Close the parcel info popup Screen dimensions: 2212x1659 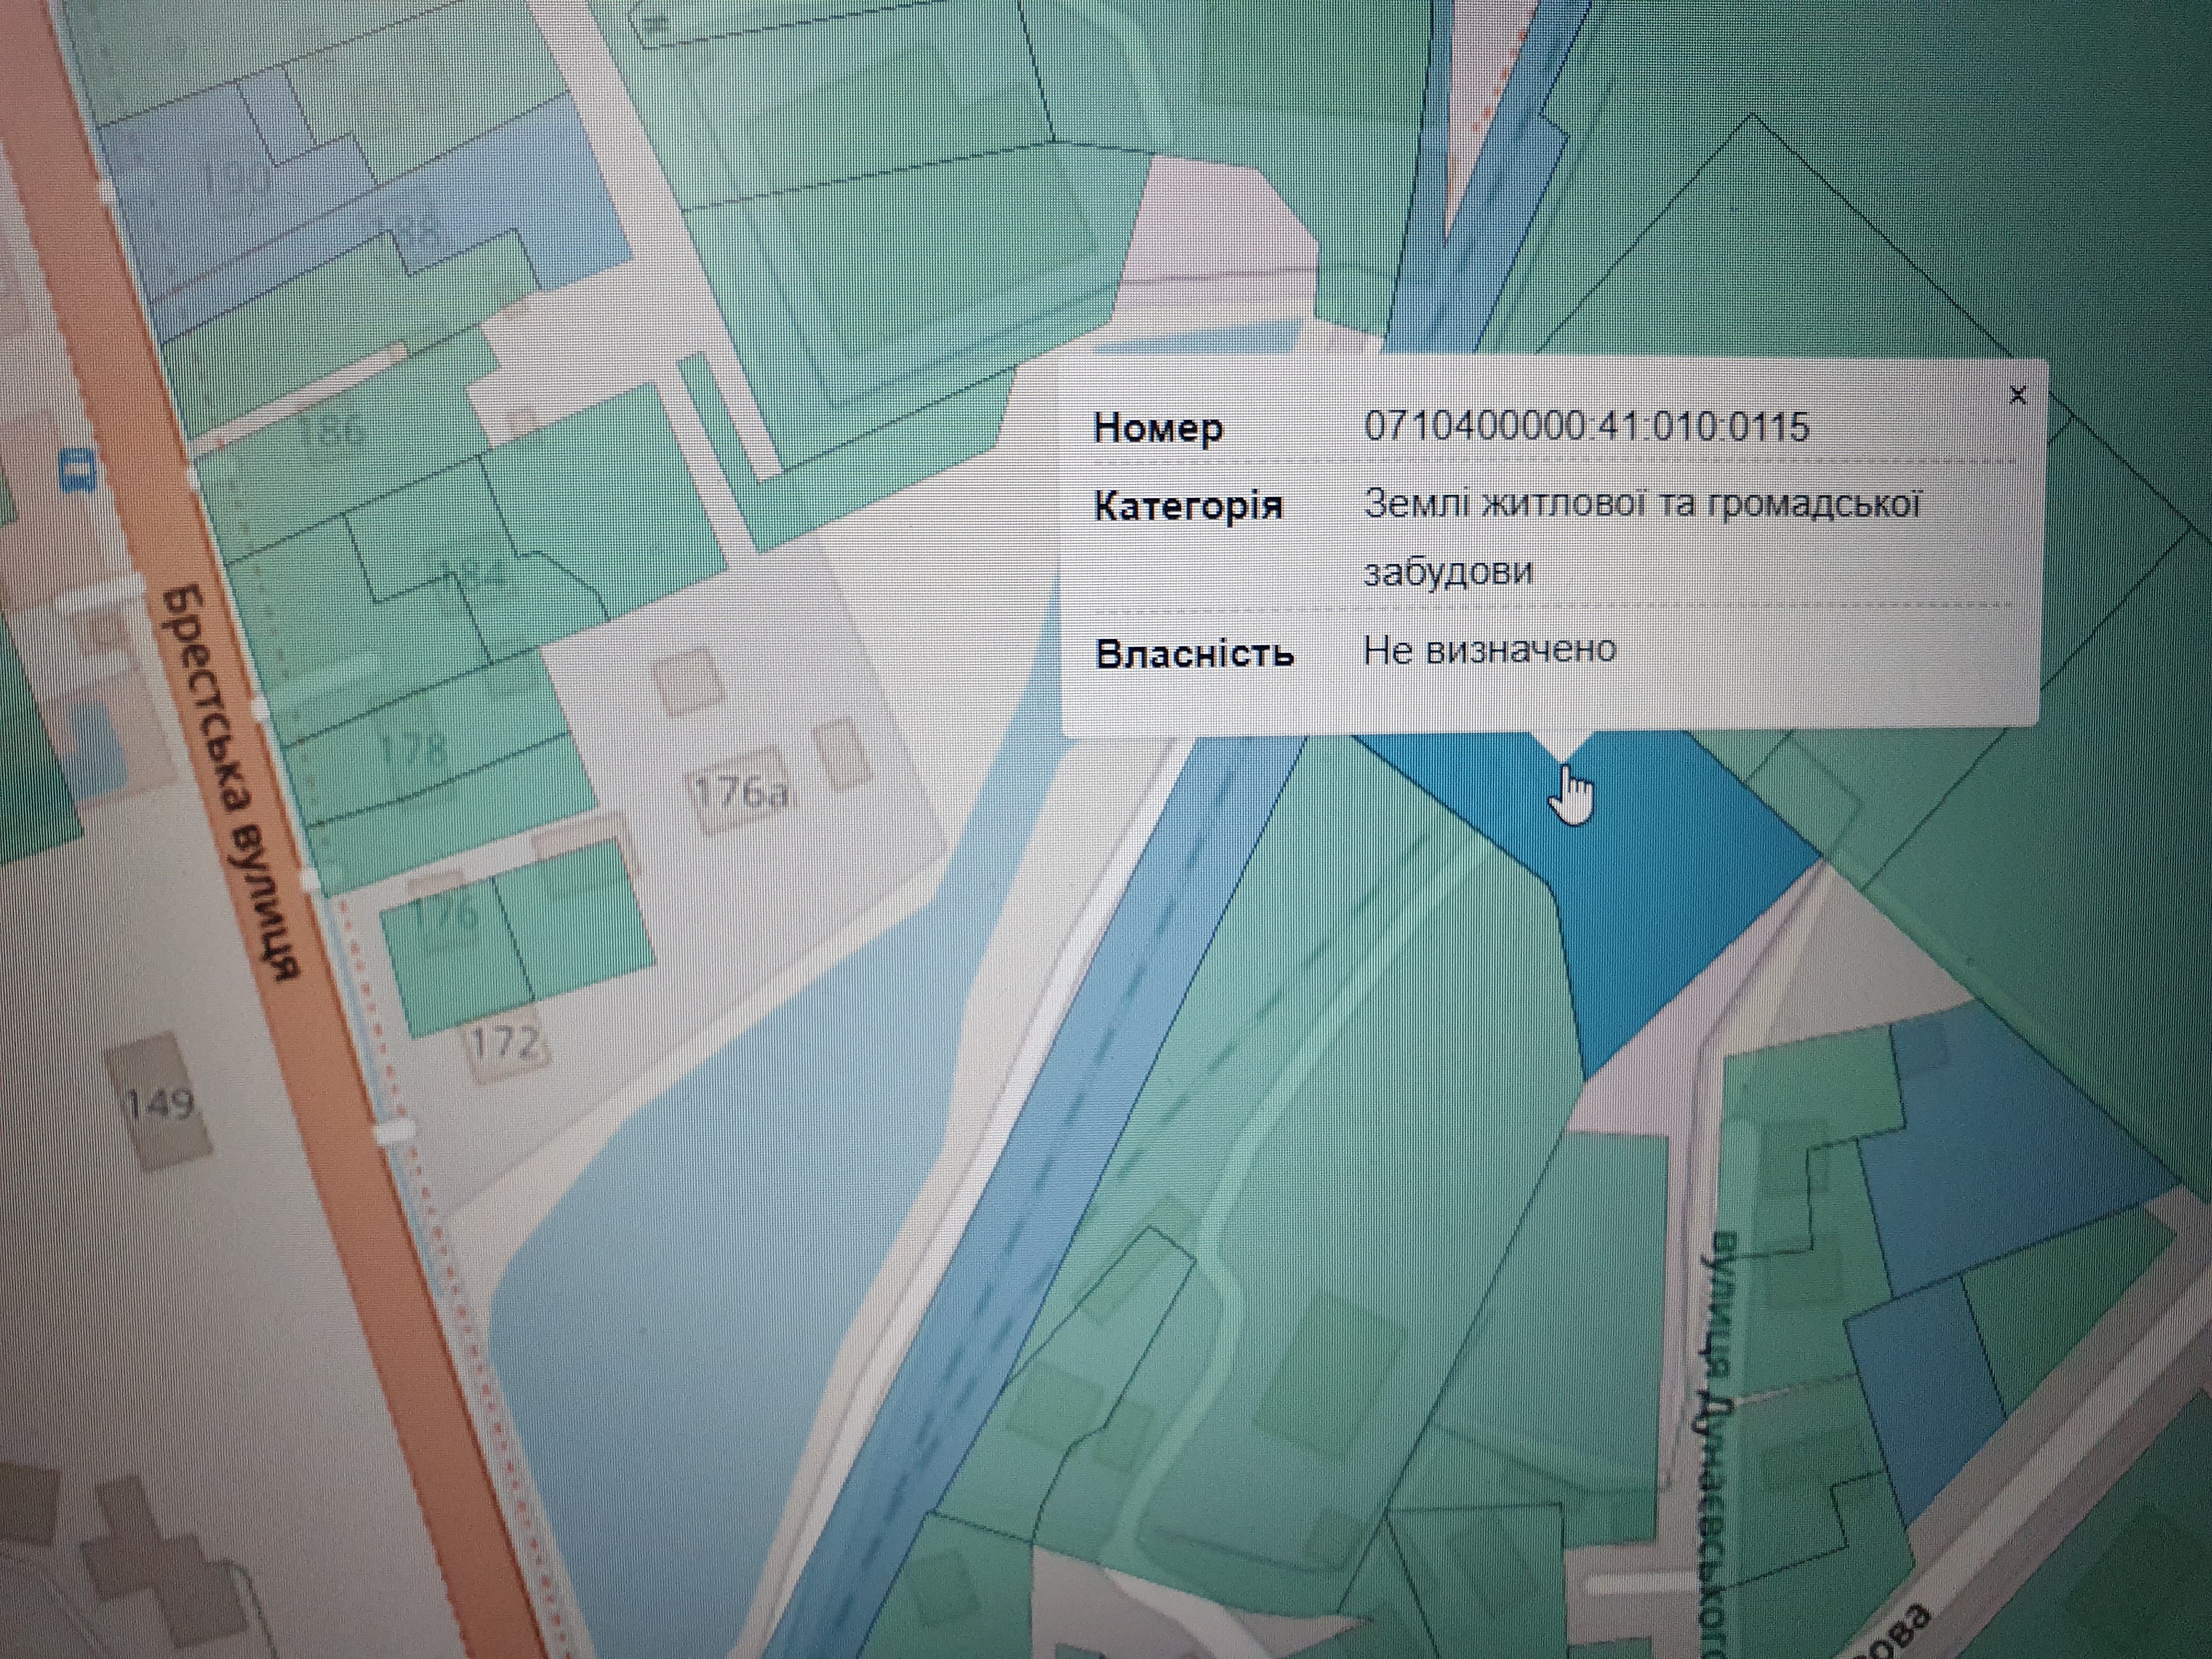click(2017, 395)
